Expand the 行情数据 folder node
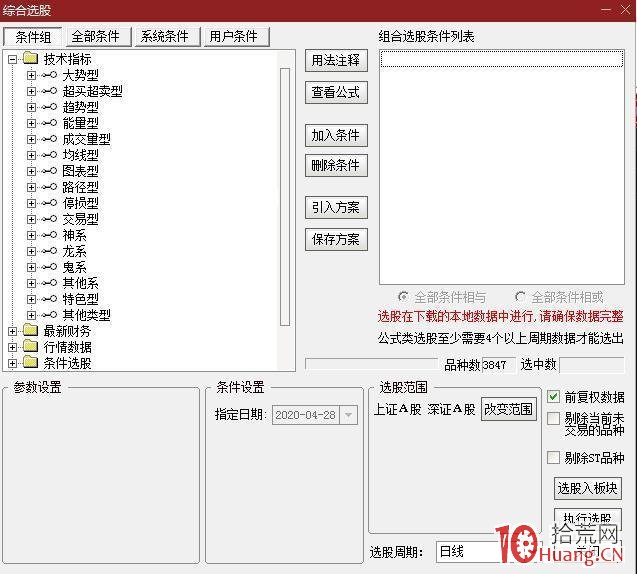The image size is (637, 574). pyautogui.click(x=13, y=347)
